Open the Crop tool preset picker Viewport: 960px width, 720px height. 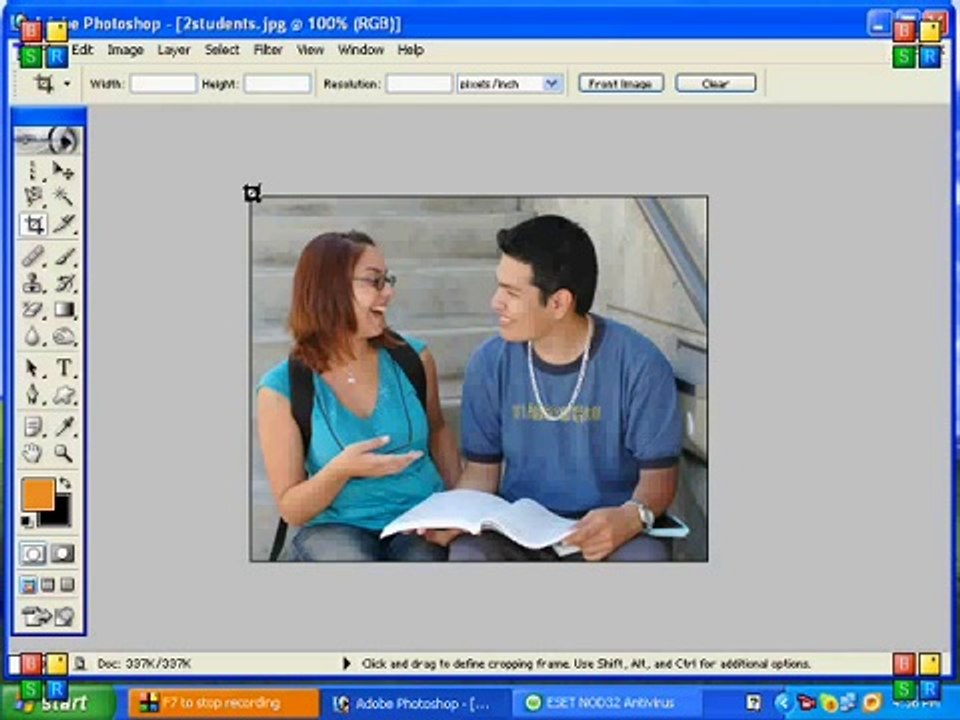pyautogui.click(x=67, y=83)
